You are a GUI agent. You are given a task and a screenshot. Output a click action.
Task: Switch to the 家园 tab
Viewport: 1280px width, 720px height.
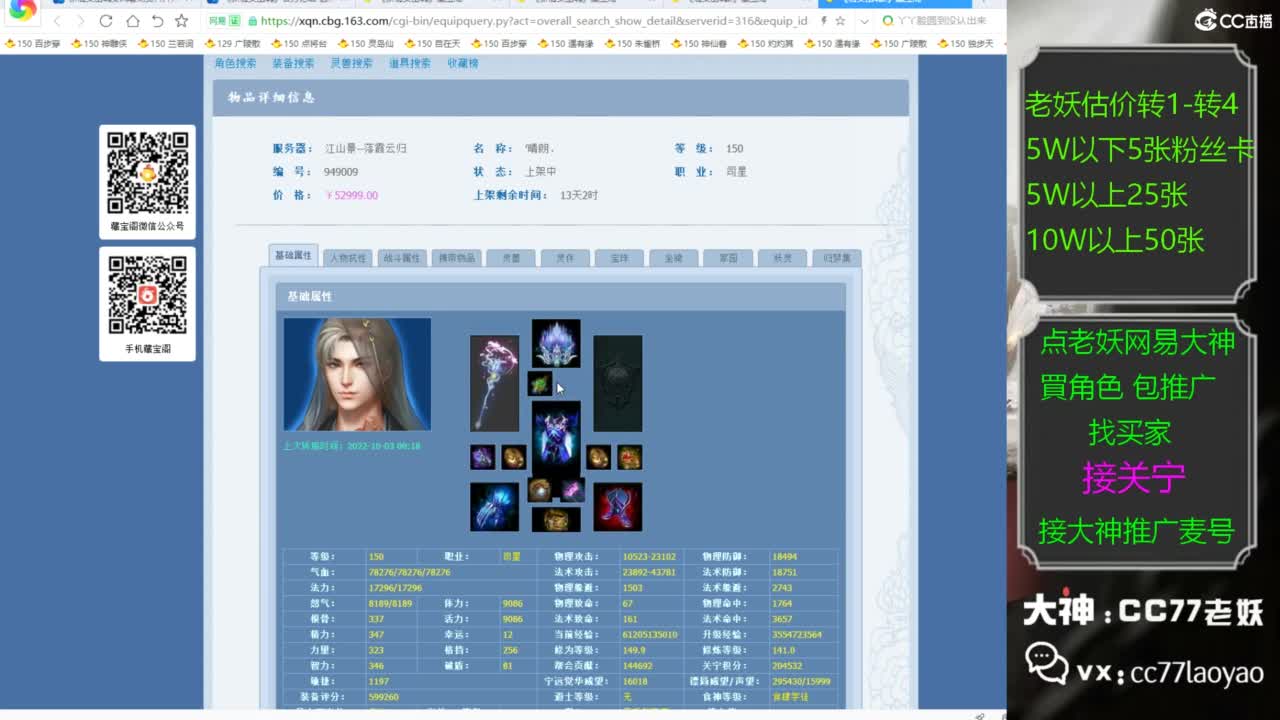pos(727,258)
